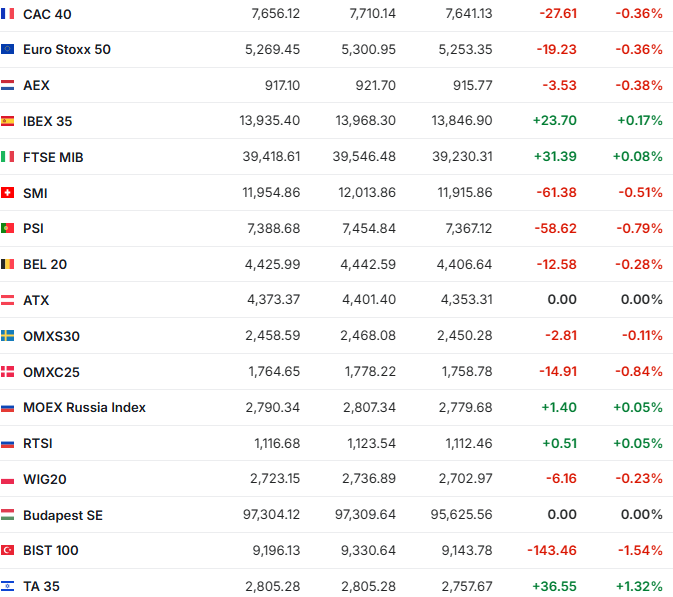
Task: Open the CAC 40 index link
Action: point(47,14)
